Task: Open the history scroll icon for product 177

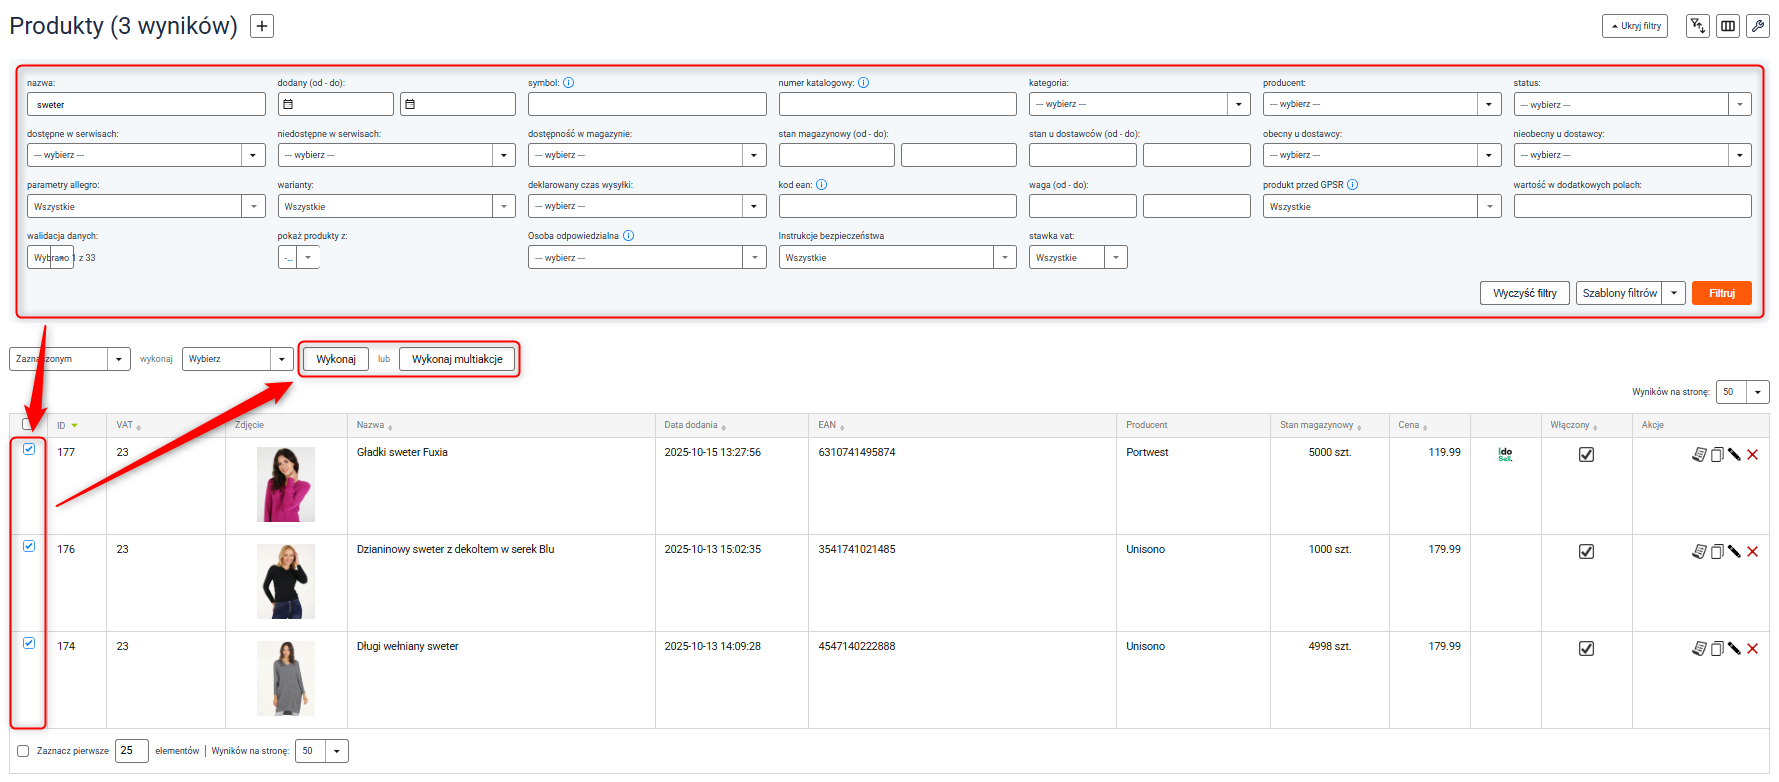Action: [1698, 454]
